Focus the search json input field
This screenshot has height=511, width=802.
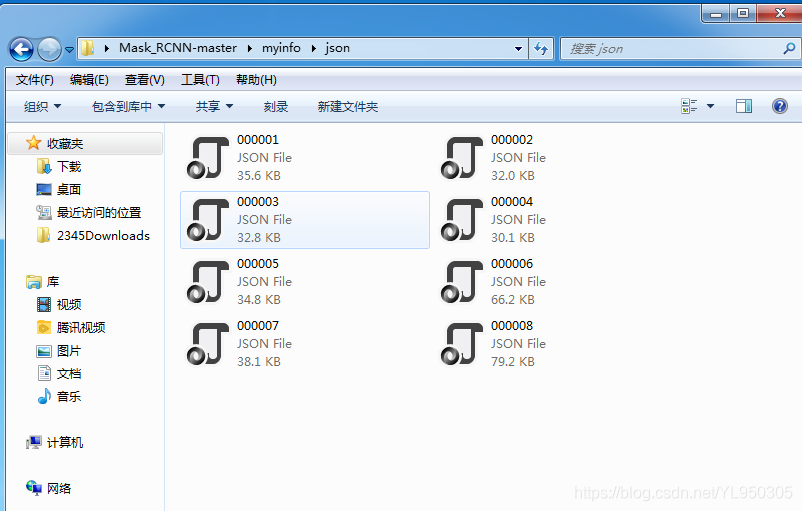(x=673, y=49)
